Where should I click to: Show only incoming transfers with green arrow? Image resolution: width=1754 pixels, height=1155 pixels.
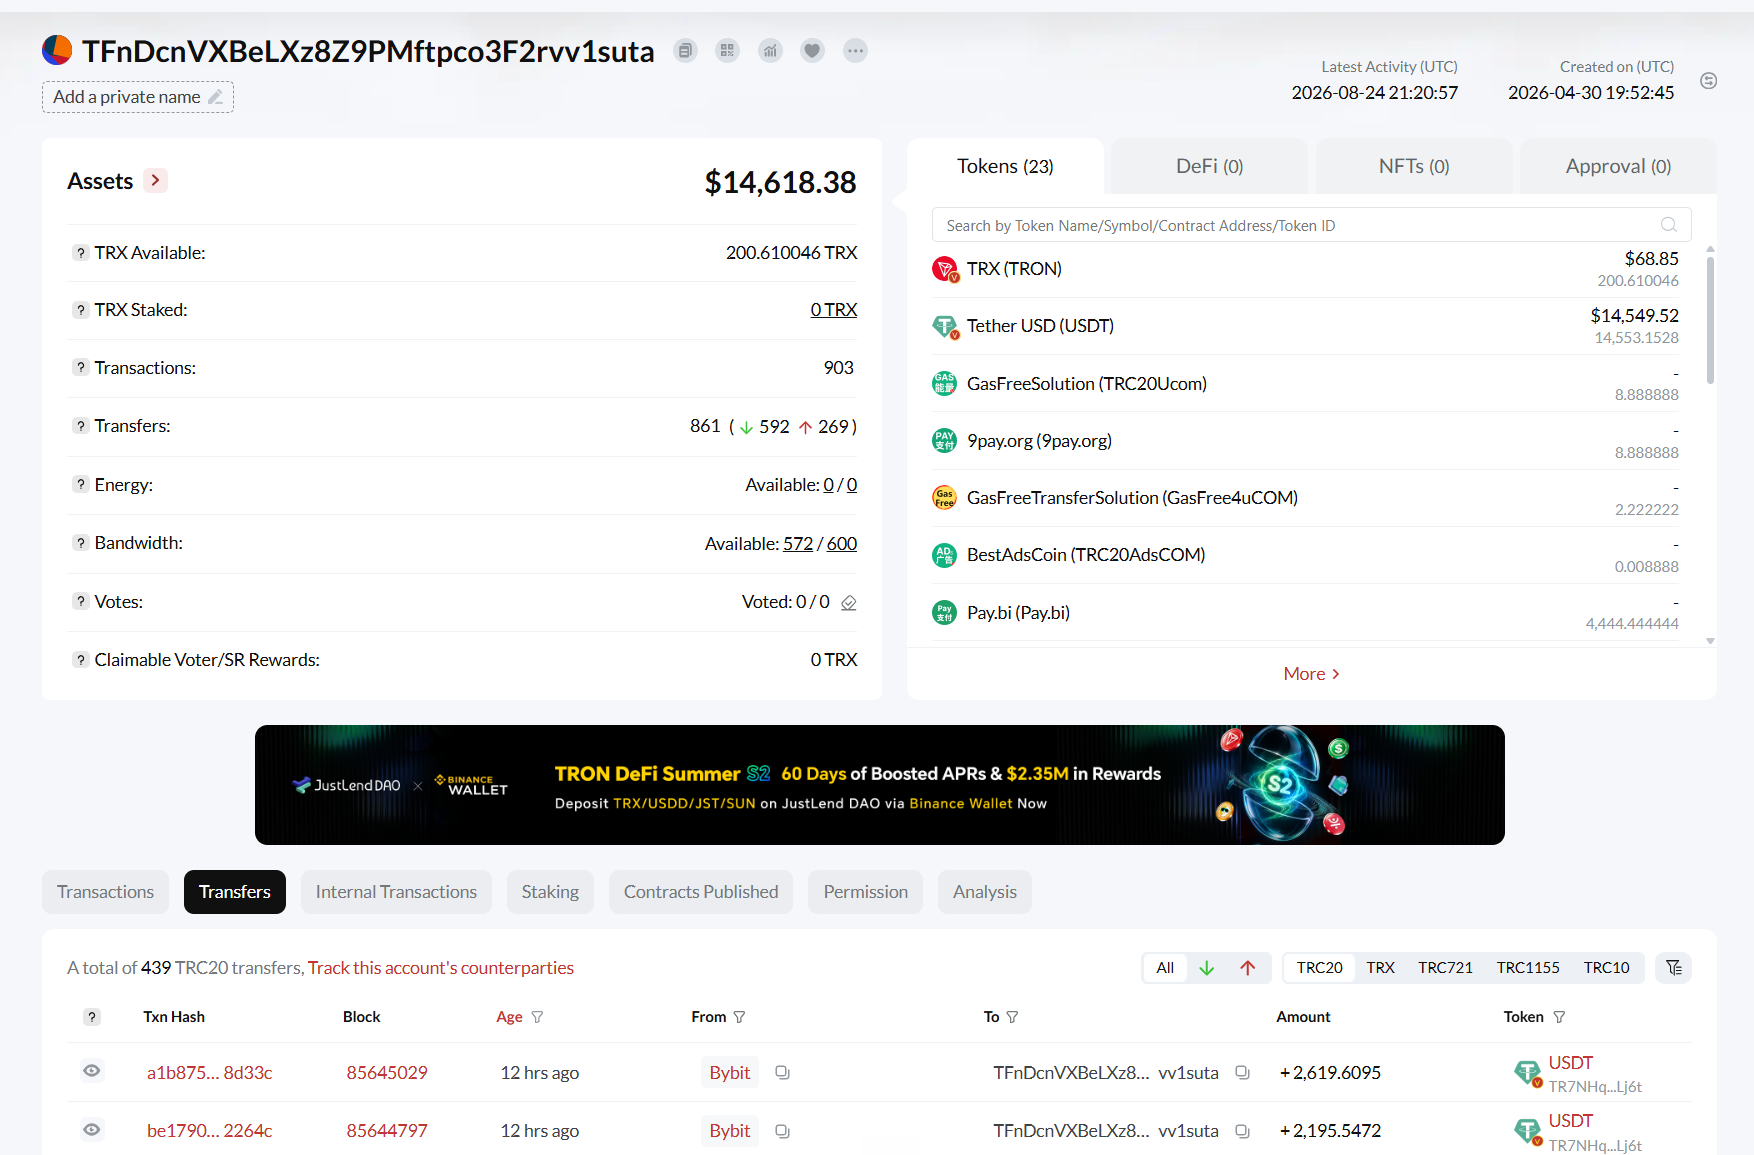click(x=1207, y=967)
